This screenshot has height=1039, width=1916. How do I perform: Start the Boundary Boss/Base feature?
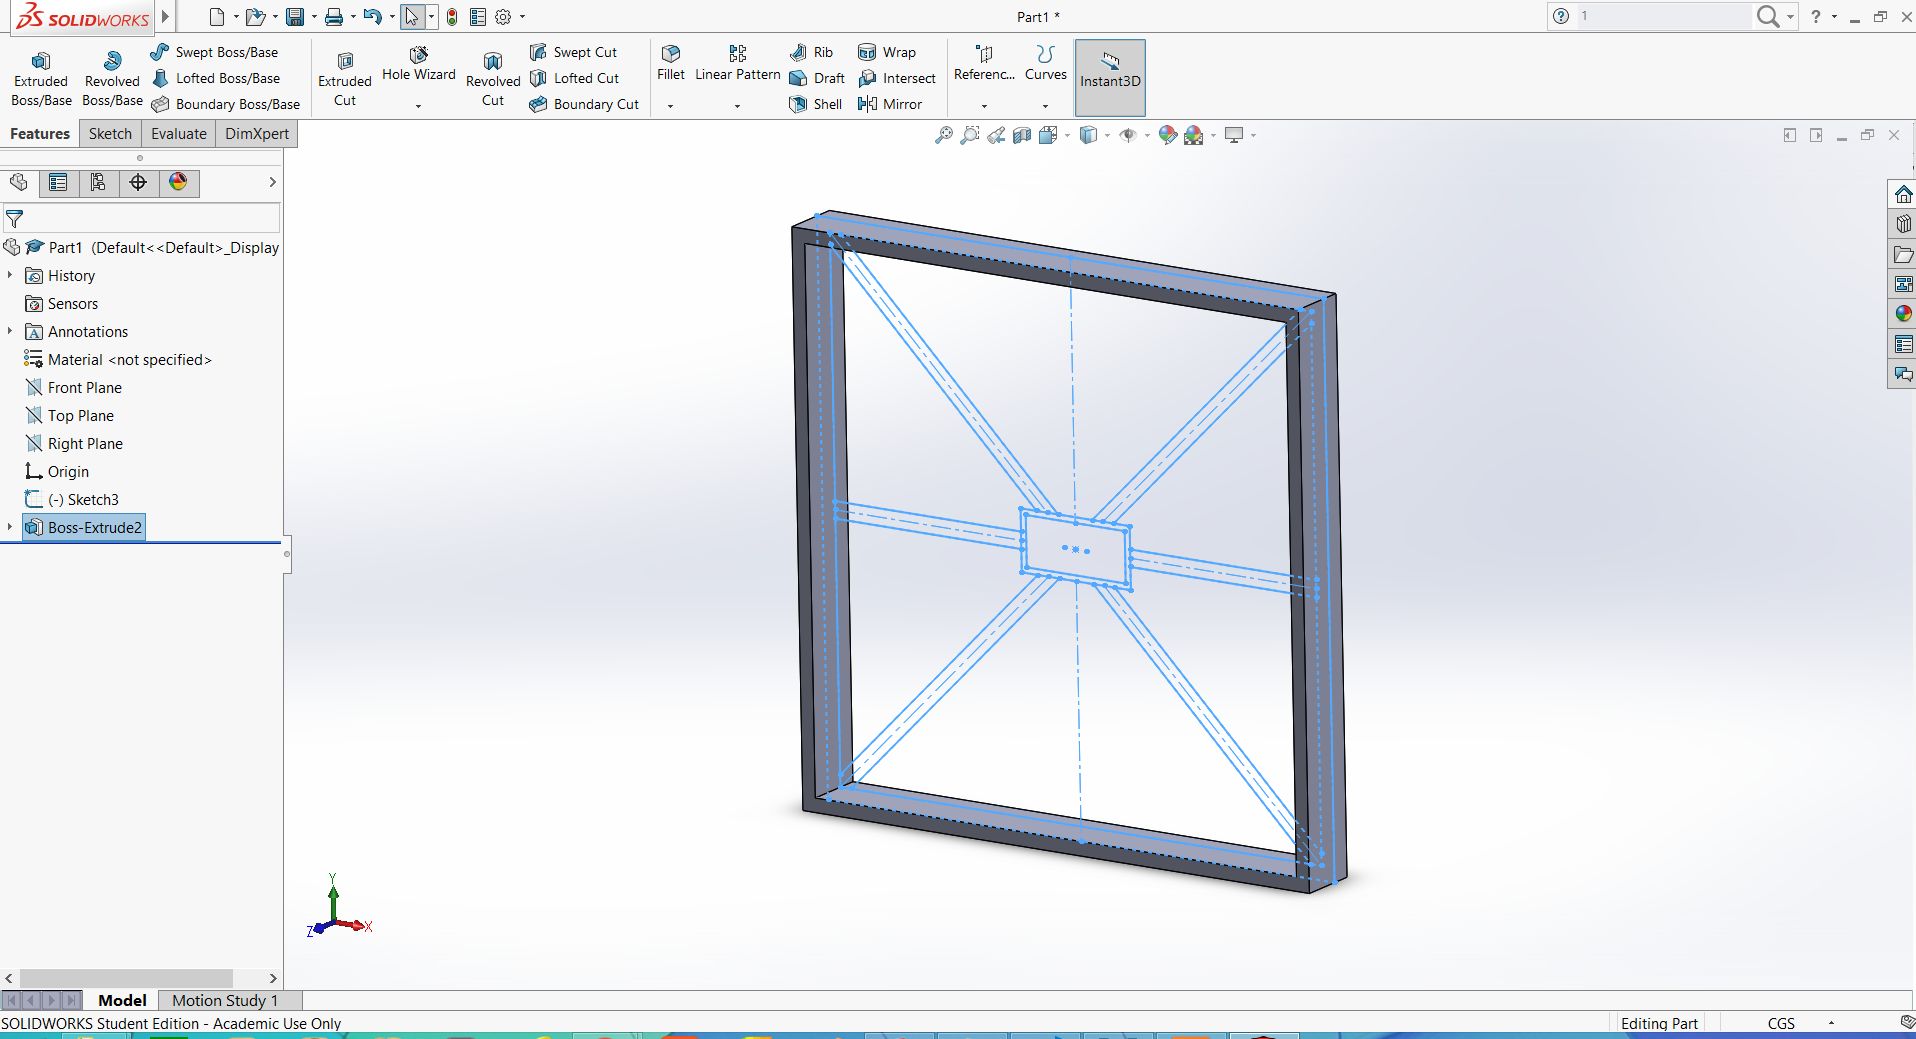(226, 104)
